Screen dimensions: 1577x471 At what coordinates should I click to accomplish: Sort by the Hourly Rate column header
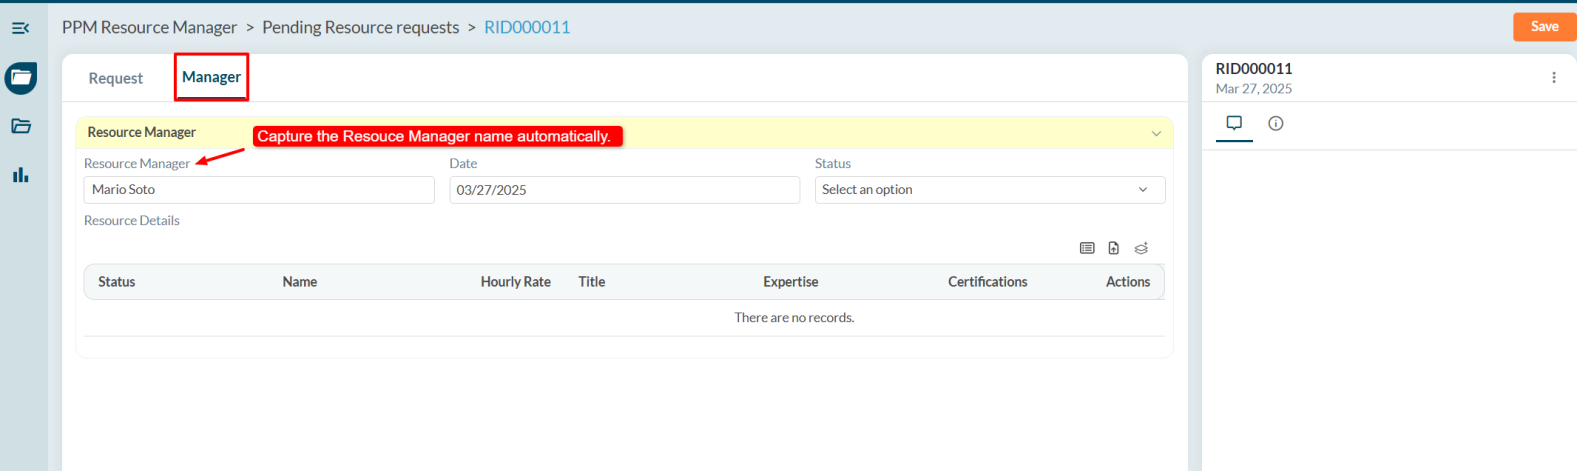point(516,282)
